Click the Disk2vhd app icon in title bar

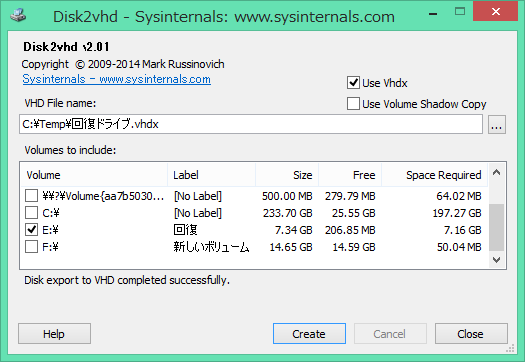18,15
